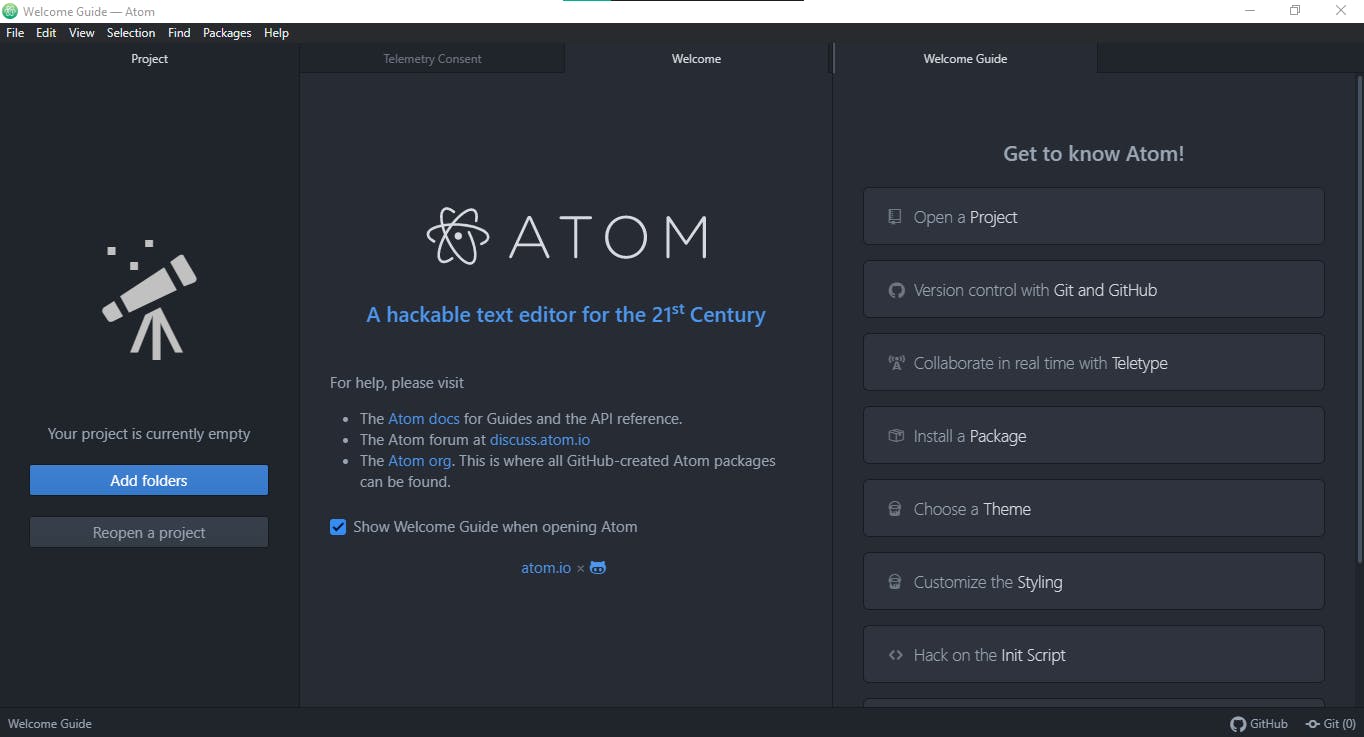Click the 'A hackable text editor' tagline
The image size is (1364, 737).
(566, 314)
